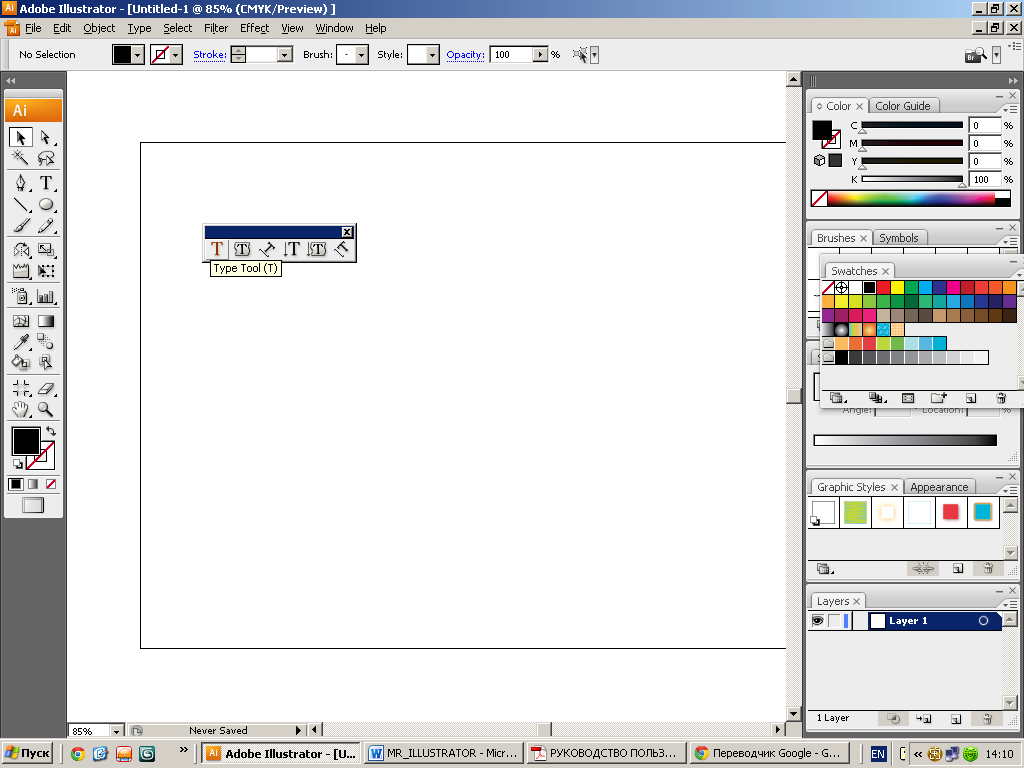Open fill color dropdown in control bar
The height and width of the screenshot is (768, 1024).
click(x=137, y=55)
